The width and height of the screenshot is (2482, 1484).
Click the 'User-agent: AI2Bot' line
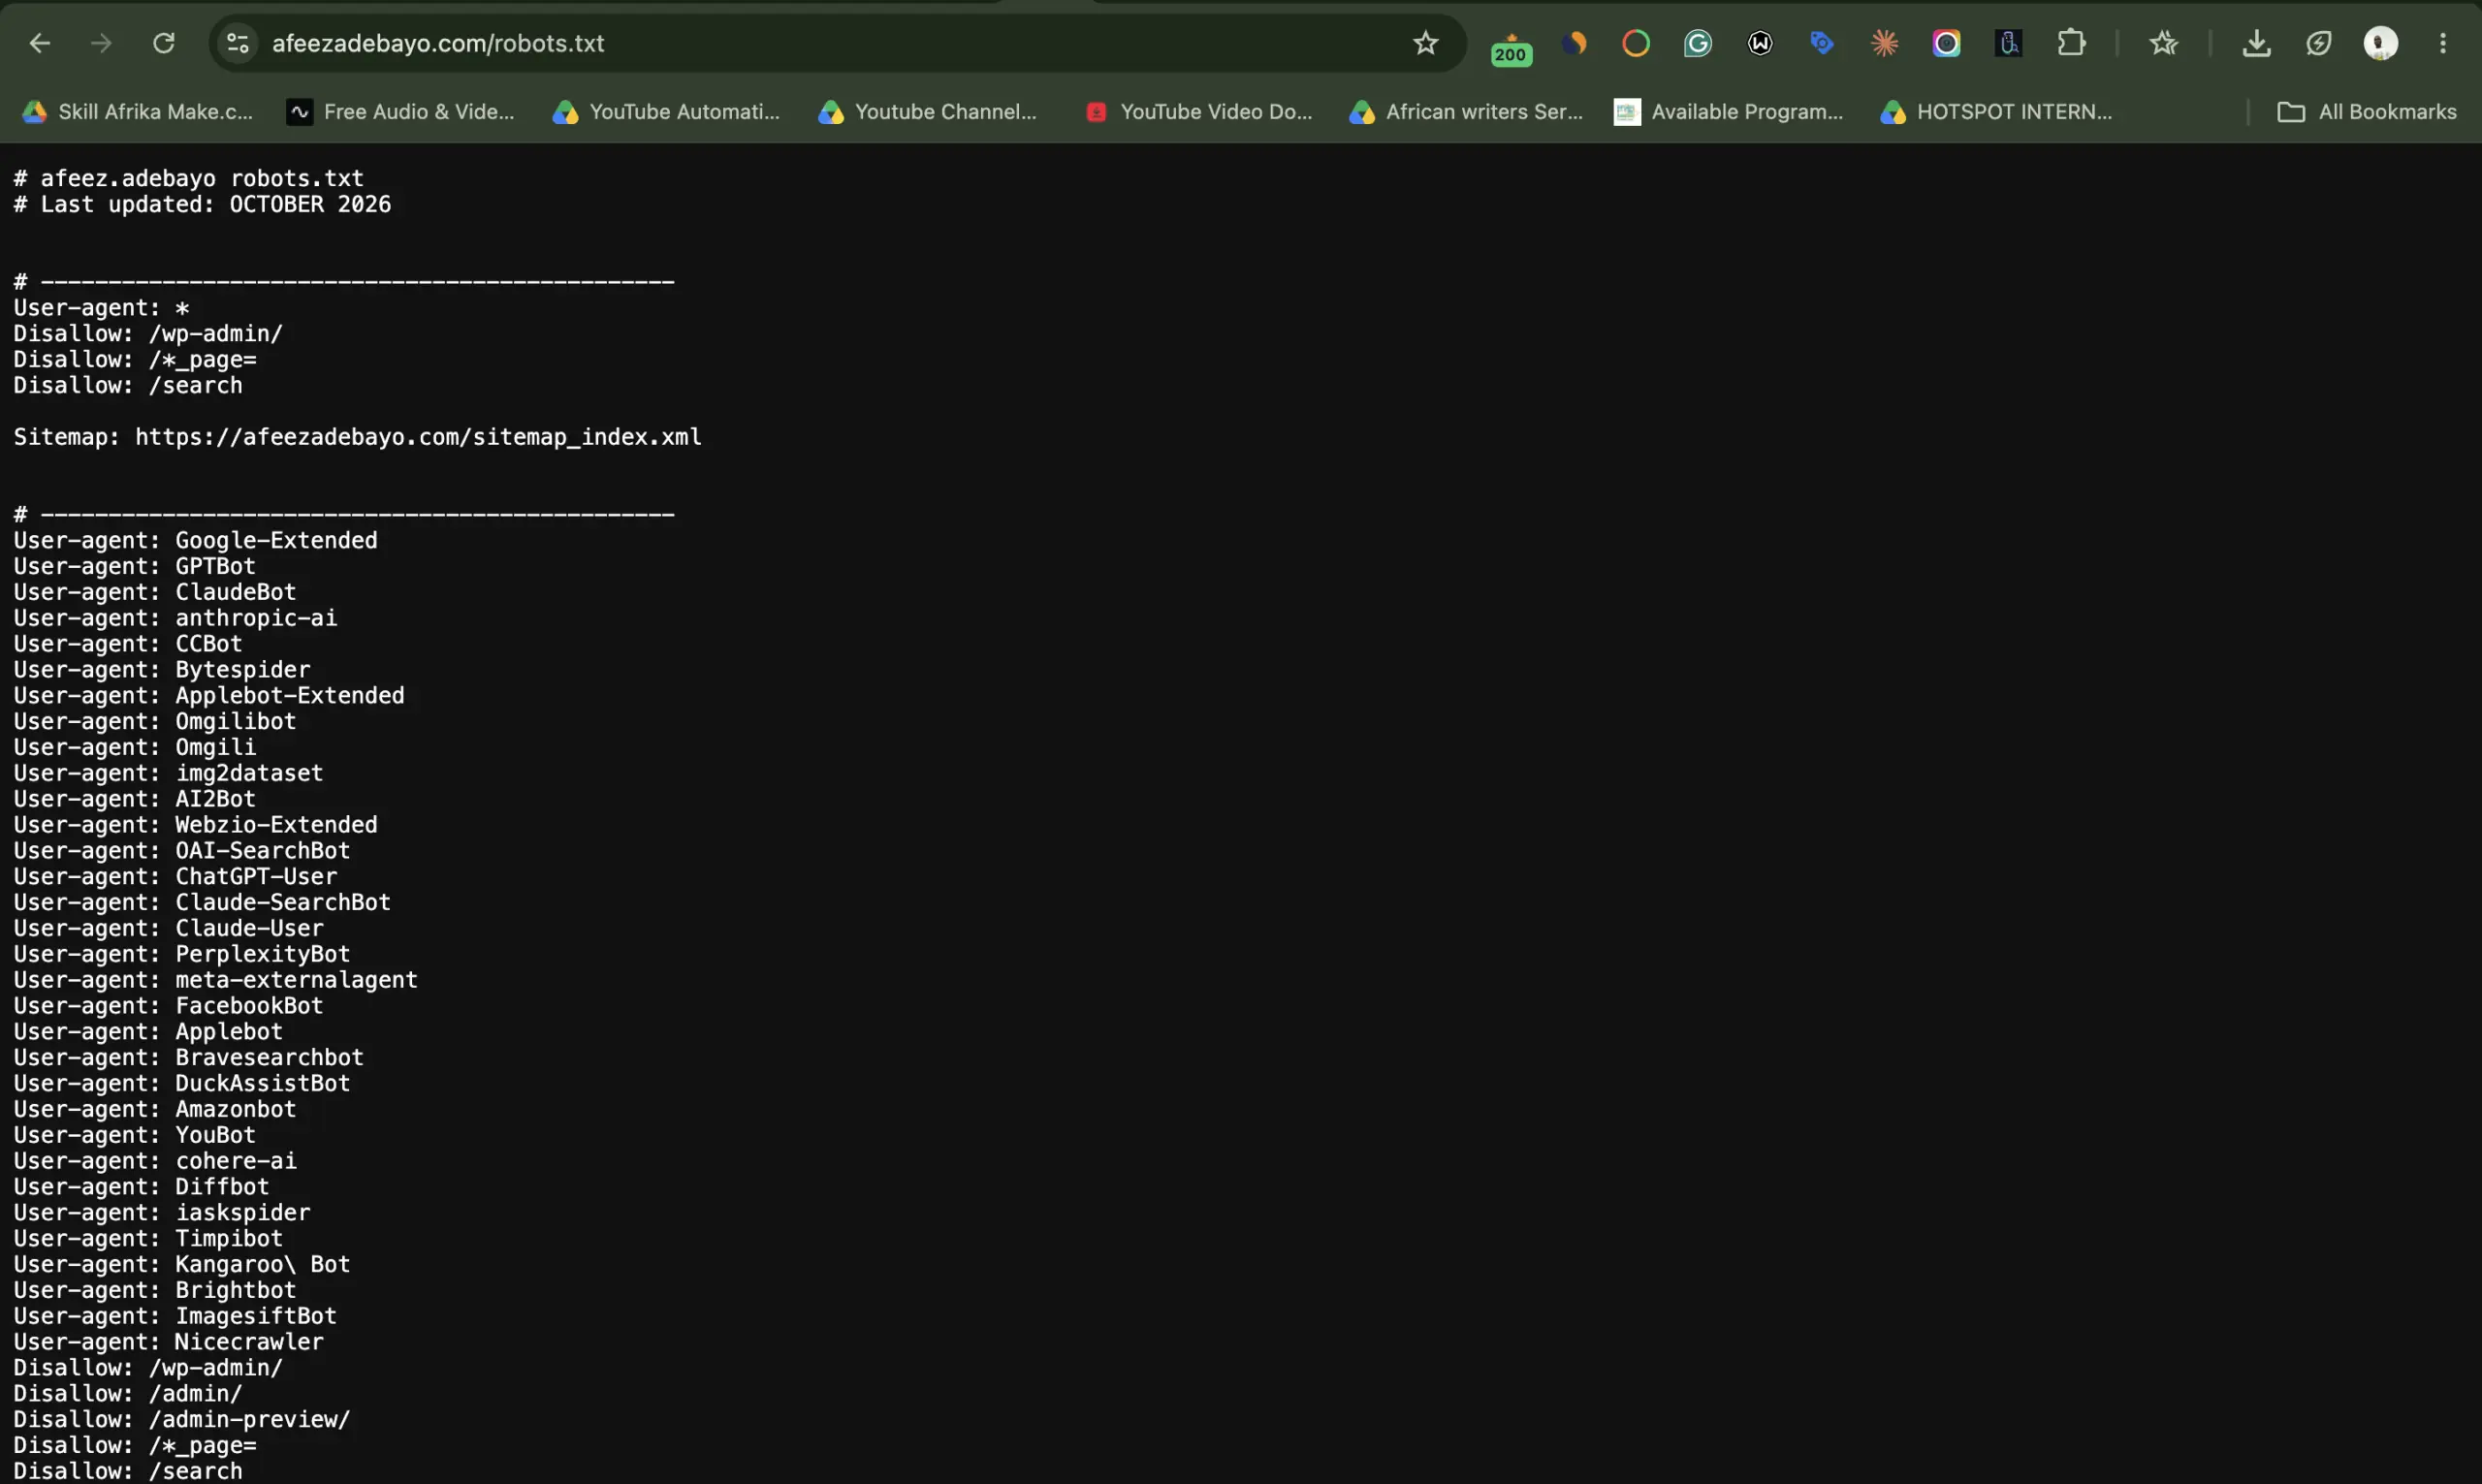pos(135,799)
